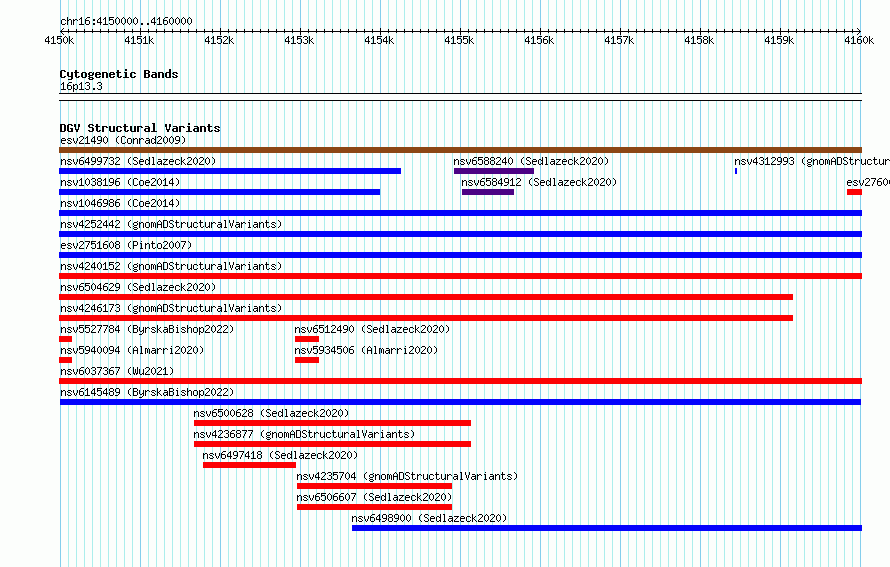The image size is (890, 567).
Task: Click the red bar under nsv6037367
Action: 460,381
